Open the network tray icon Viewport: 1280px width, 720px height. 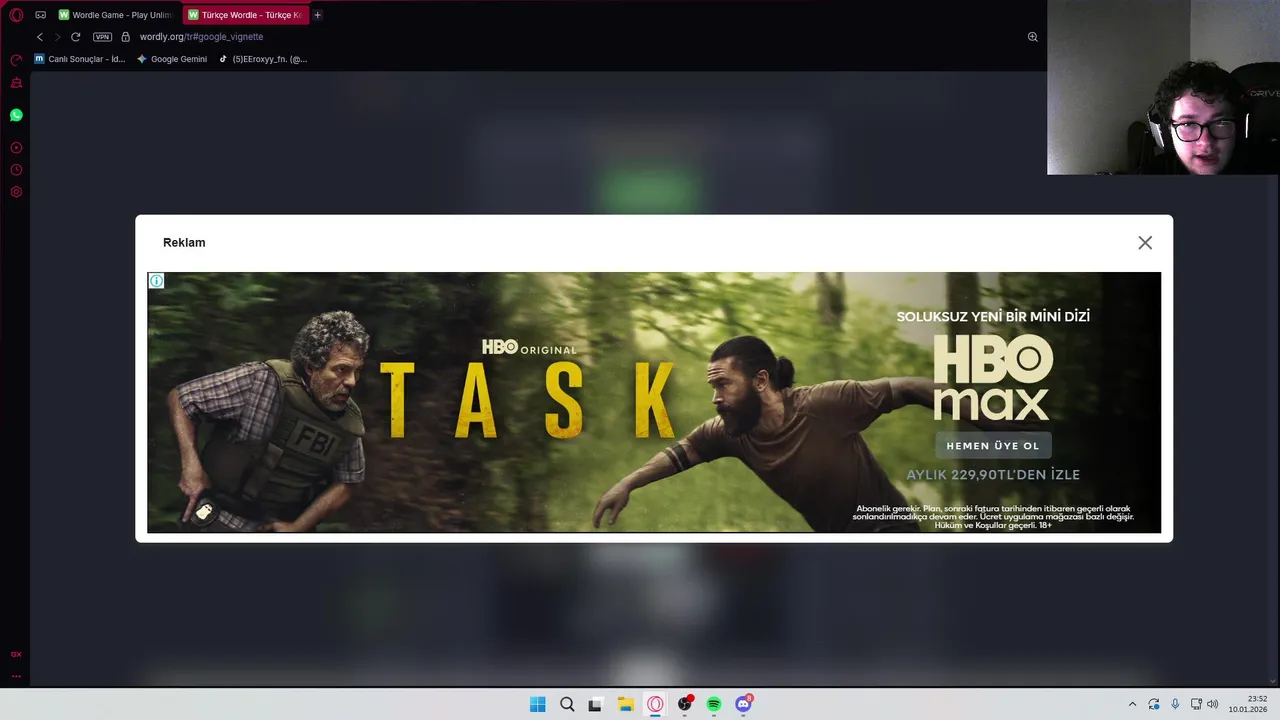pyautogui.click(x=1196, y=704)
